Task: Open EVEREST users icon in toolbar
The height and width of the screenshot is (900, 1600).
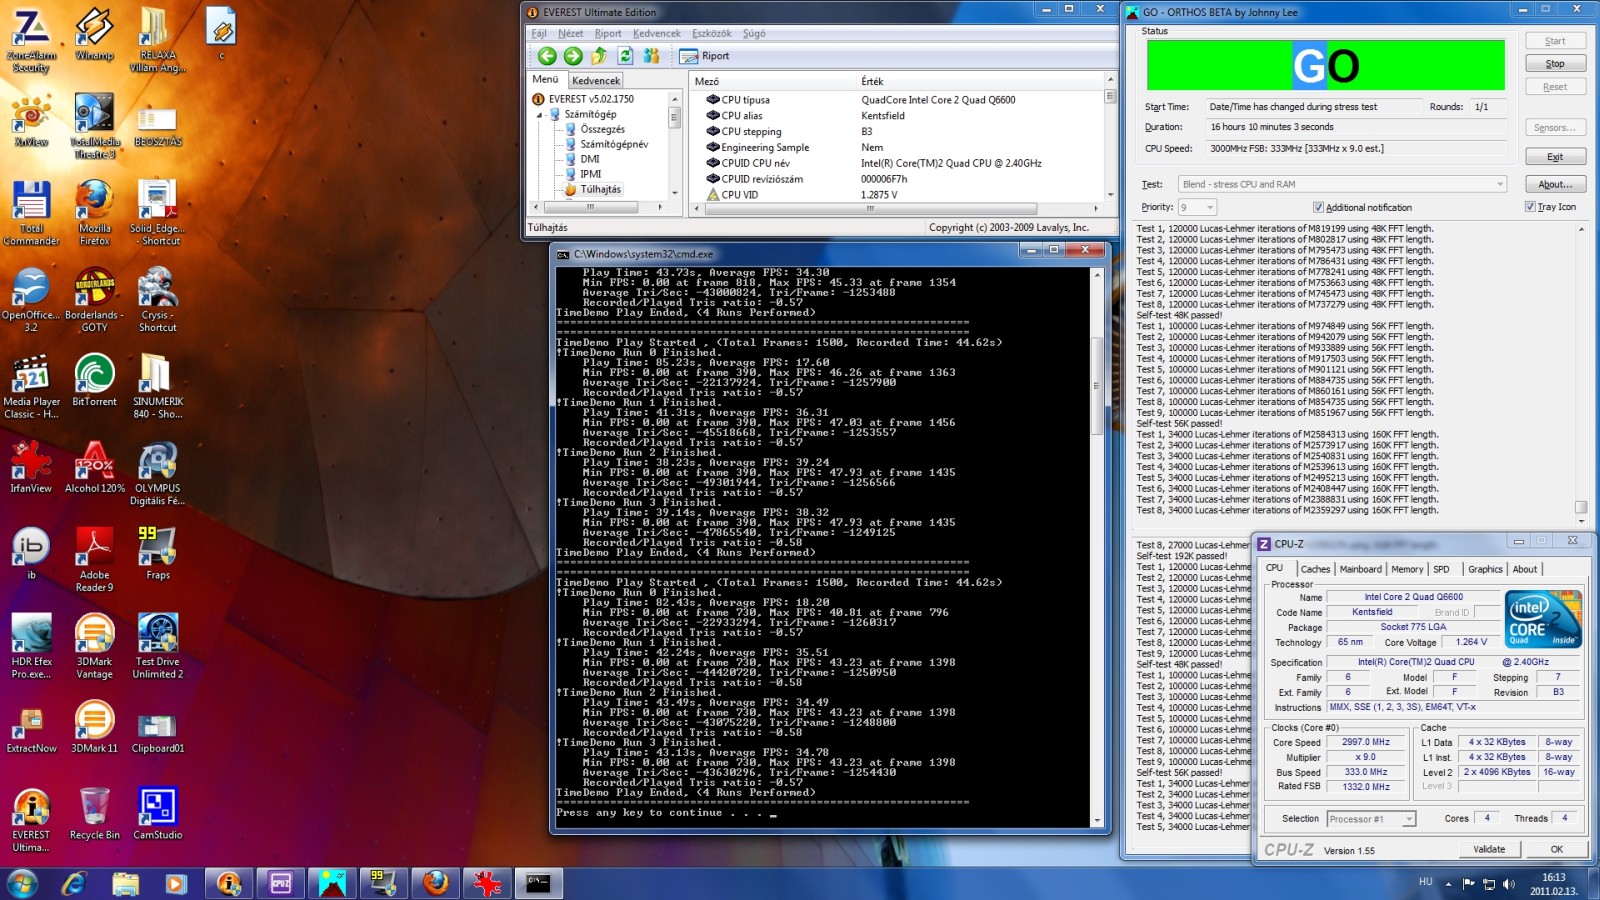Action: pos(652,56)
